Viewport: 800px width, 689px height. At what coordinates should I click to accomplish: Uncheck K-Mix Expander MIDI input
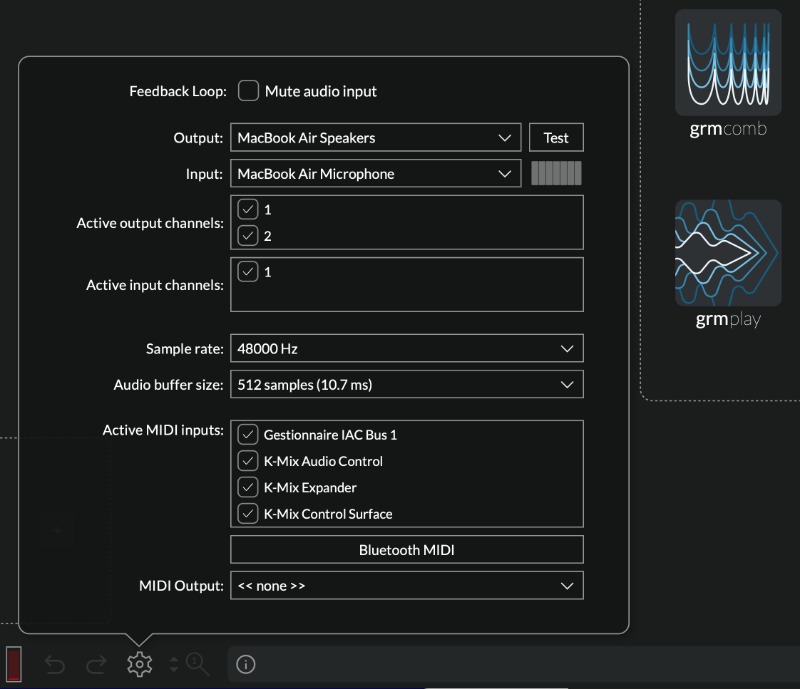246,487
